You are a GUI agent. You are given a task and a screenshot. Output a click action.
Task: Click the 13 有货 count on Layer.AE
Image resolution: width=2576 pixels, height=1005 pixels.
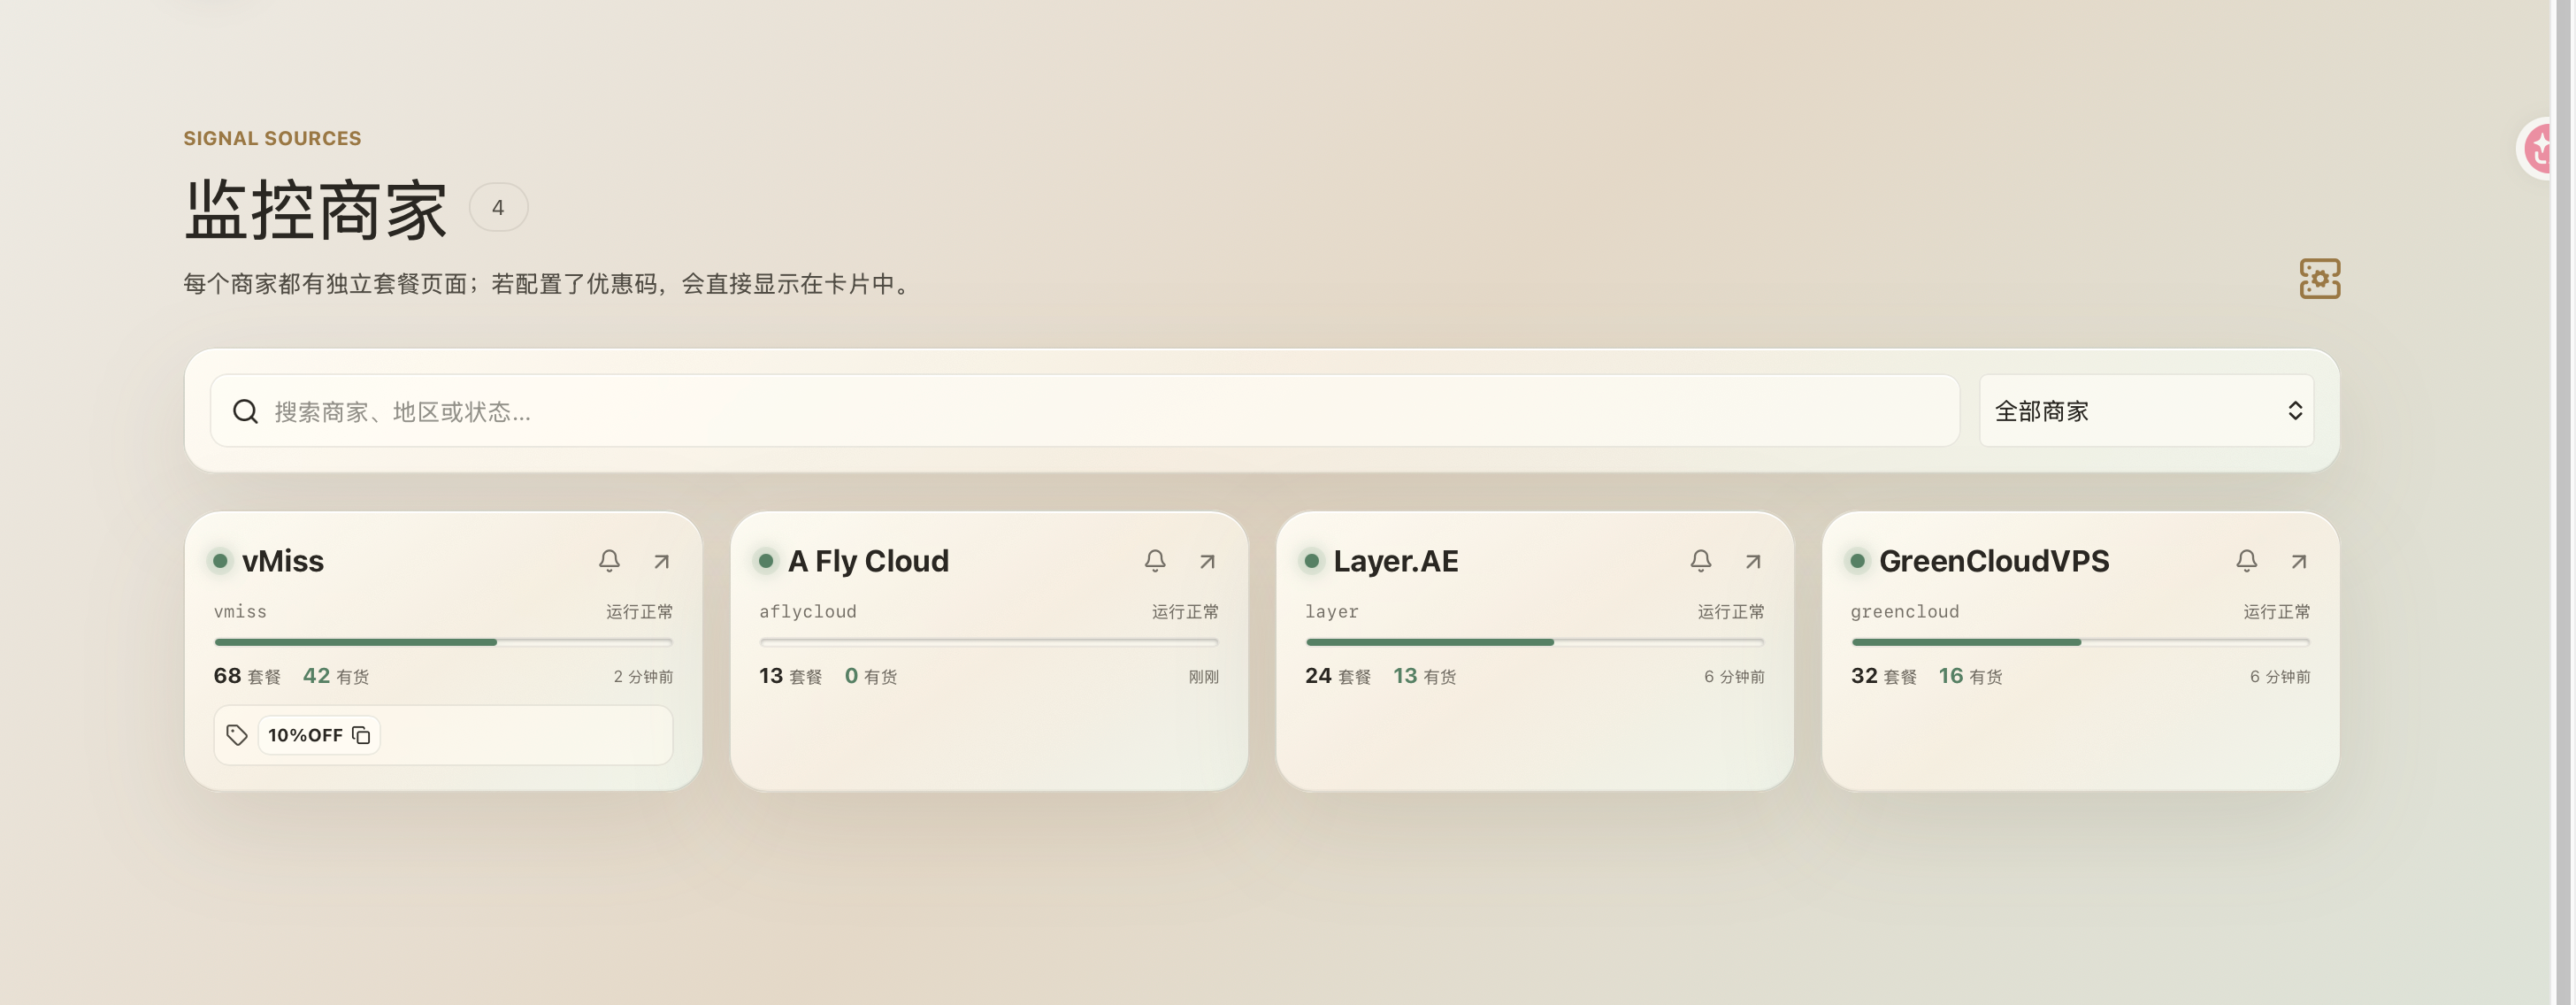pos(1425,676)
